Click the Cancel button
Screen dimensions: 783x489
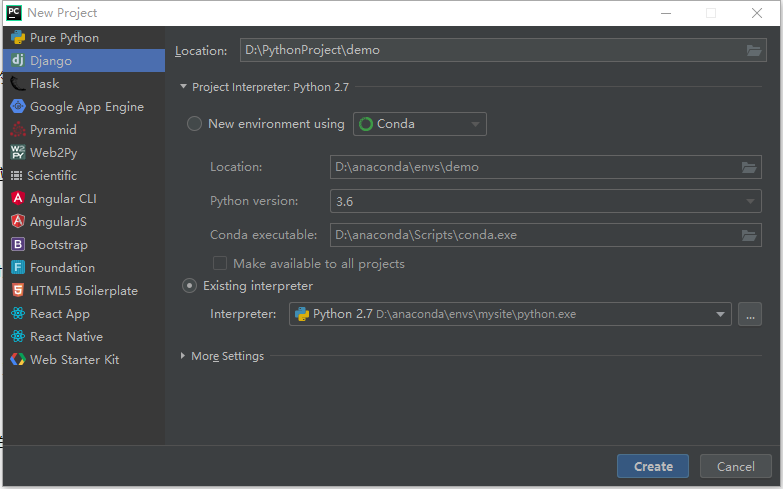(x=736, y=466)
